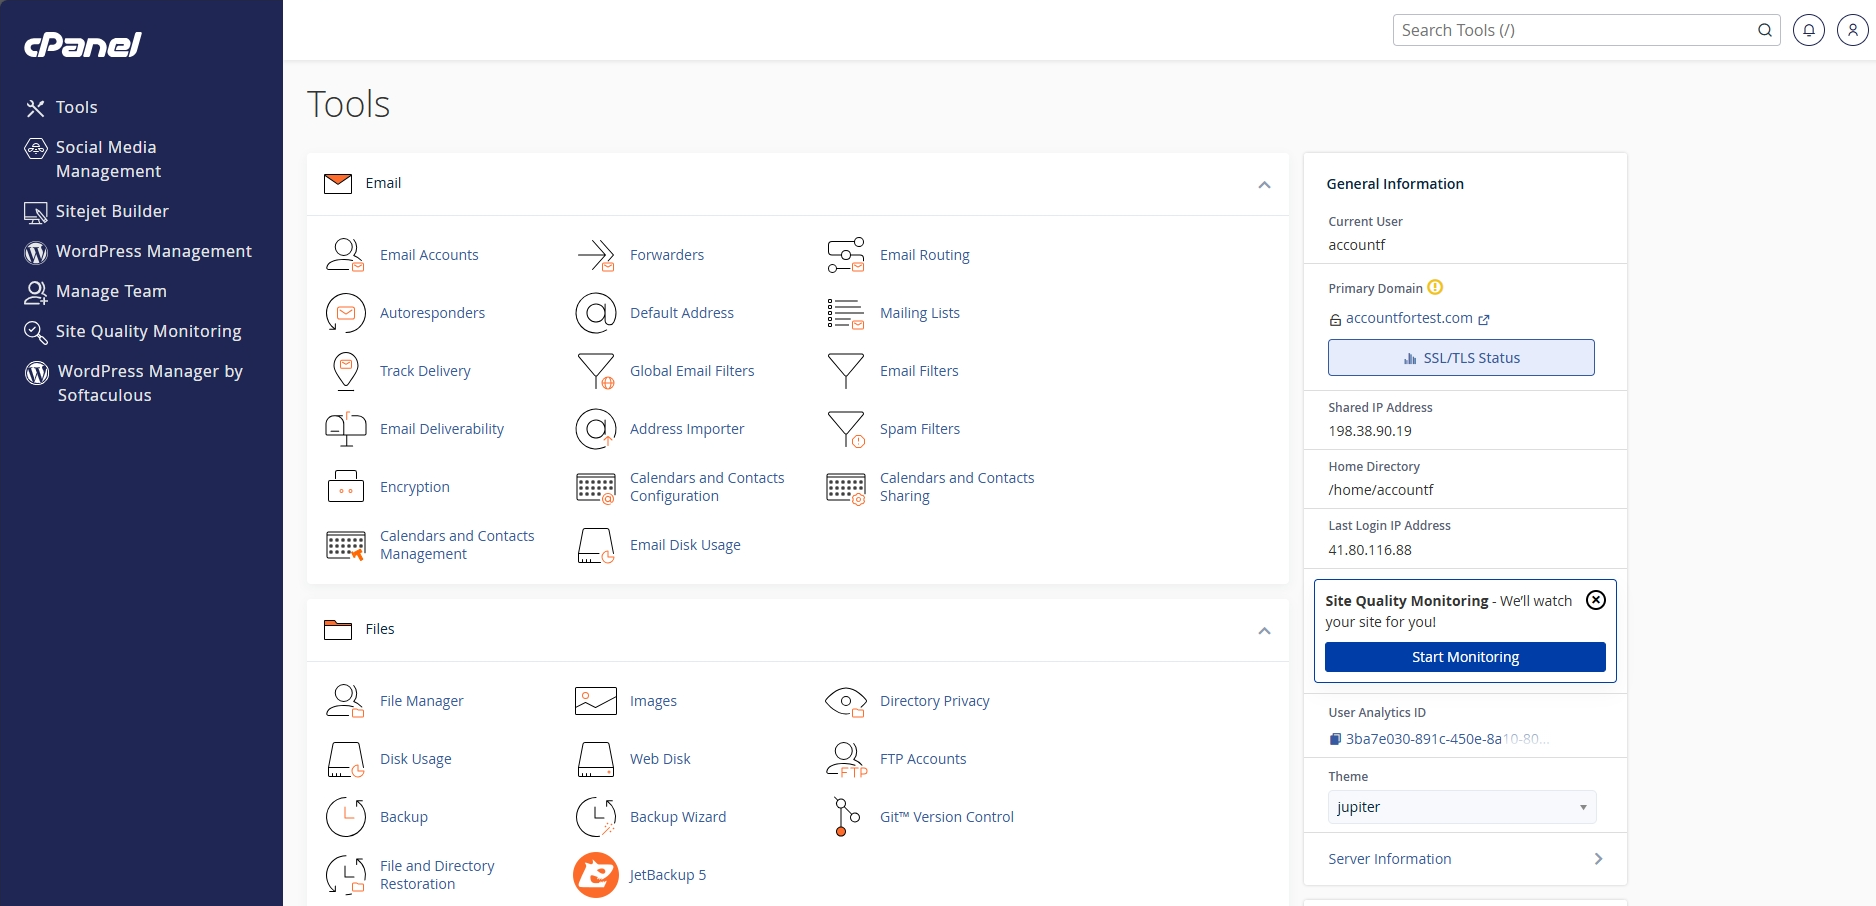Open the Web Disk icon
This screenshot has width=1876, height=906.
tap(596, 760)
